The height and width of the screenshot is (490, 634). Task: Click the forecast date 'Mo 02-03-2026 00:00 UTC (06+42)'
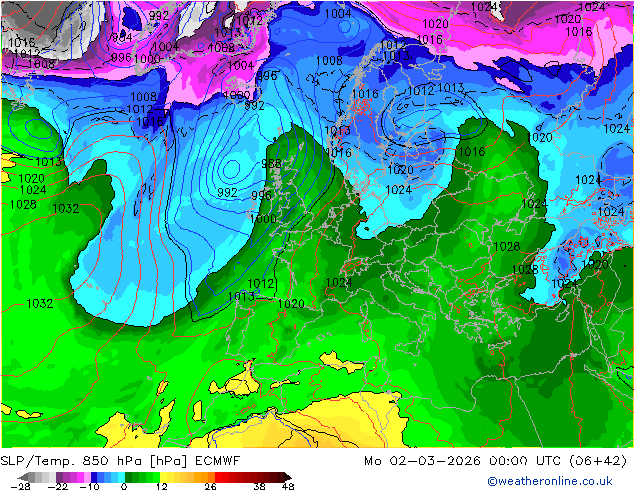[x=496, y=461]
